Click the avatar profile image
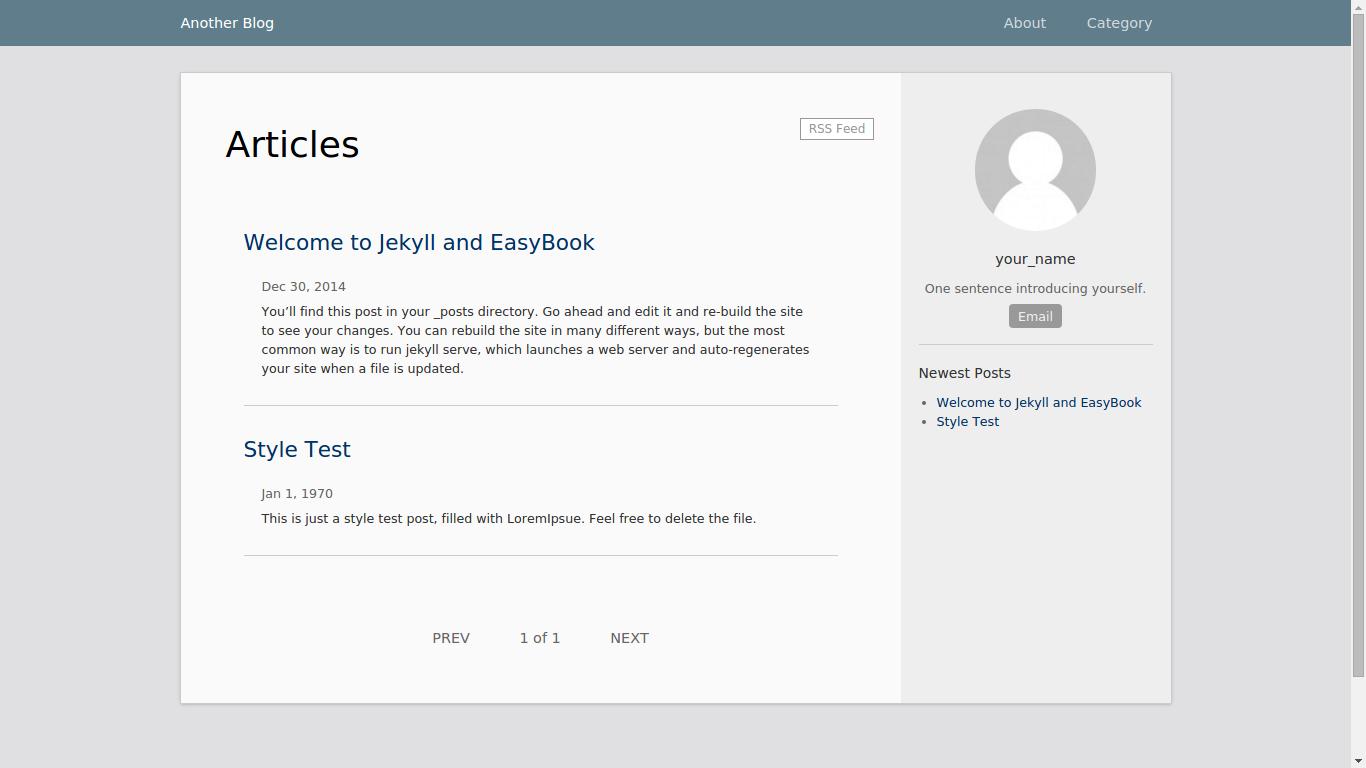Viewport: 1366px width, 768px height. [x=1035, y=169]
